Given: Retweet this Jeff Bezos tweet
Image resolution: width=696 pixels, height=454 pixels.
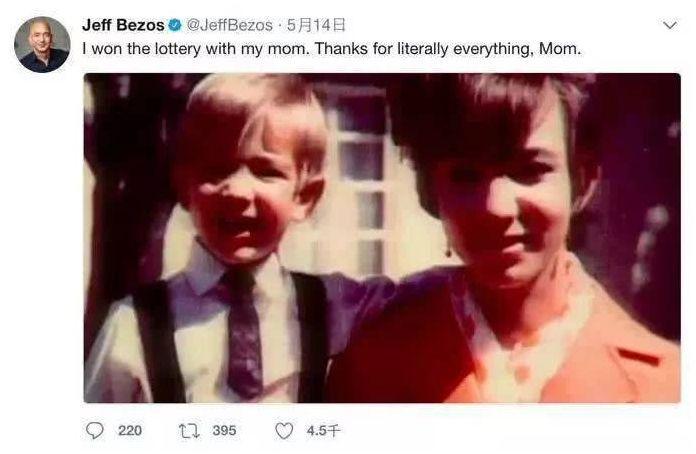Looking at the screenshot, I should [187, 430].
